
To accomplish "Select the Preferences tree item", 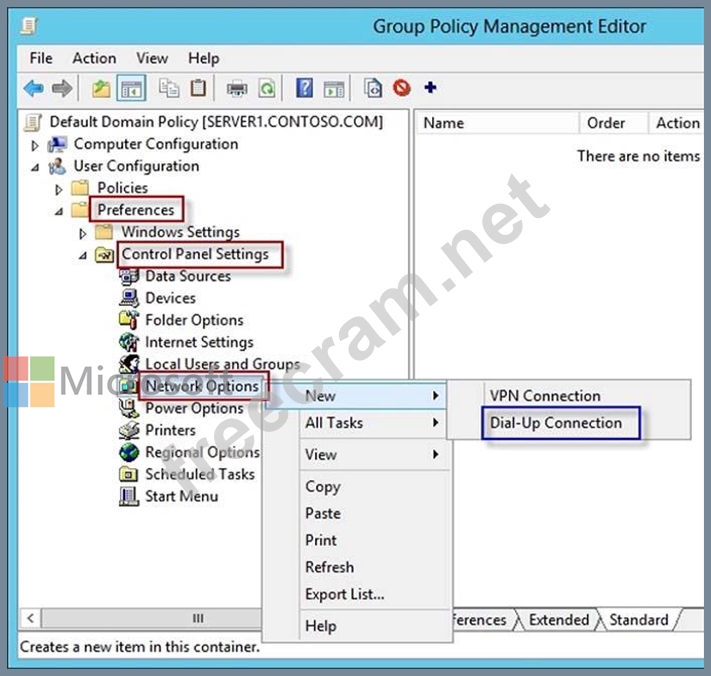I will pos(136,209).
